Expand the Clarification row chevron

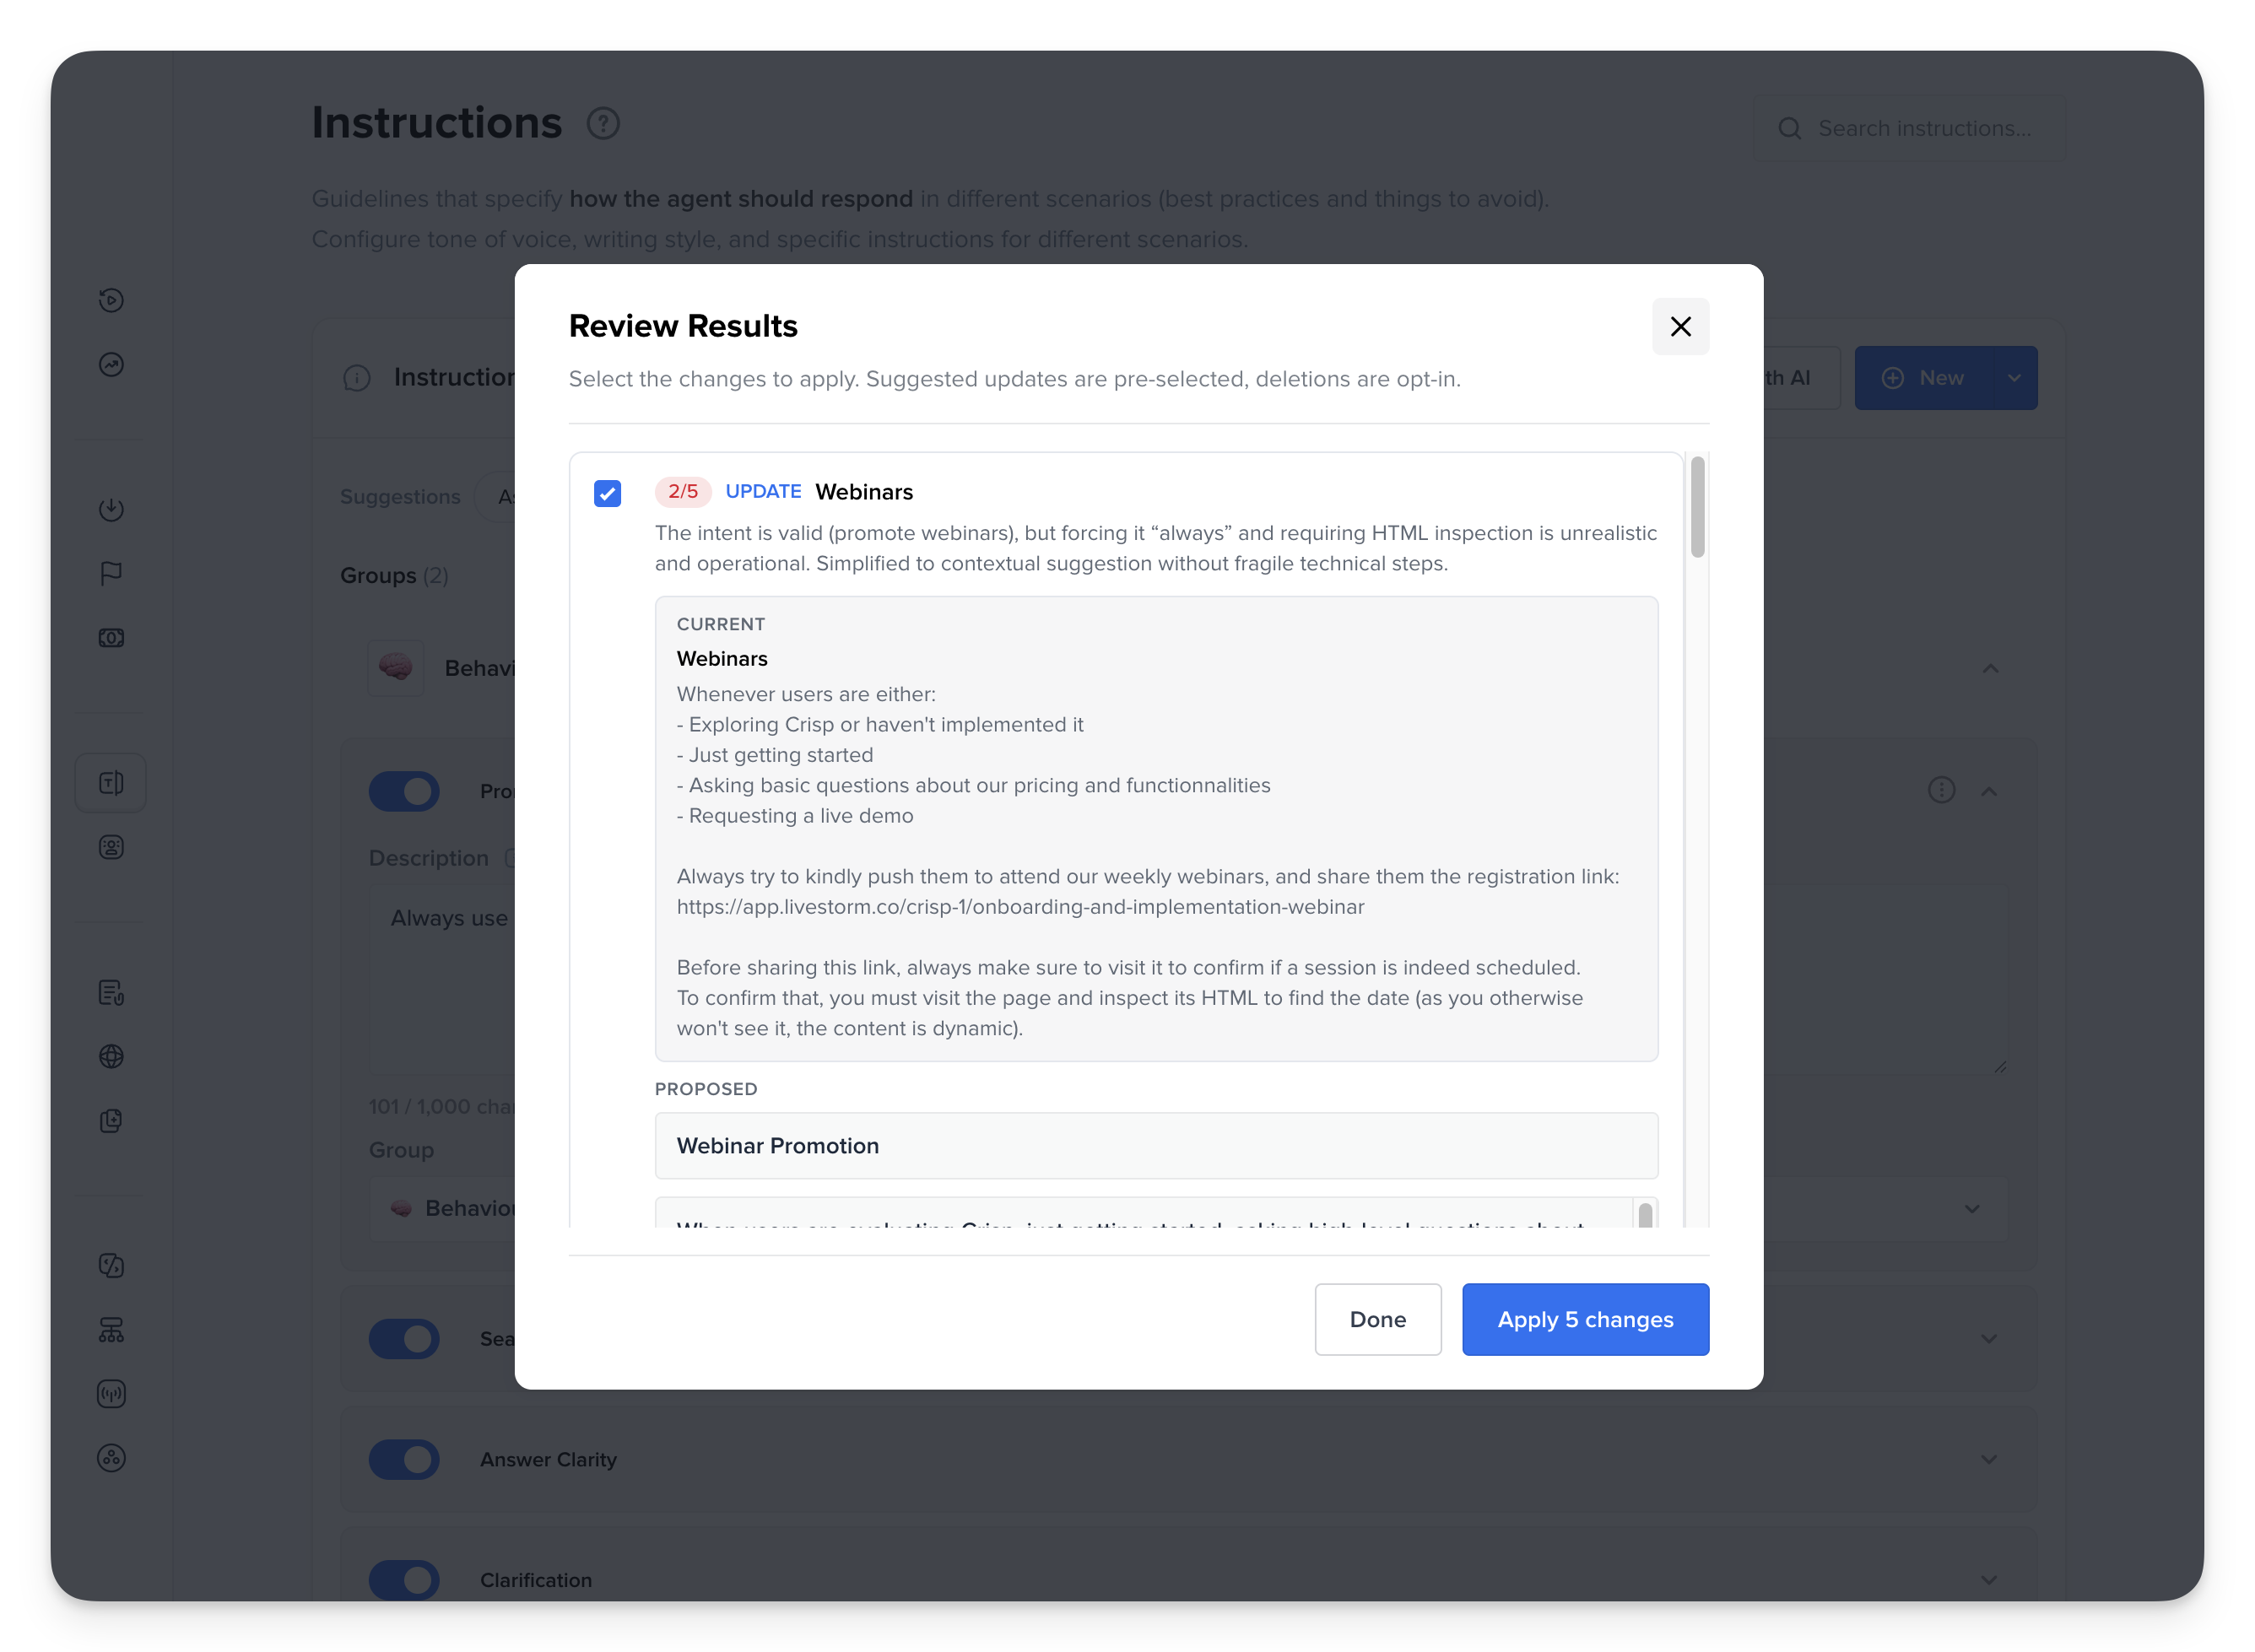click(x=1989, y=1580)
